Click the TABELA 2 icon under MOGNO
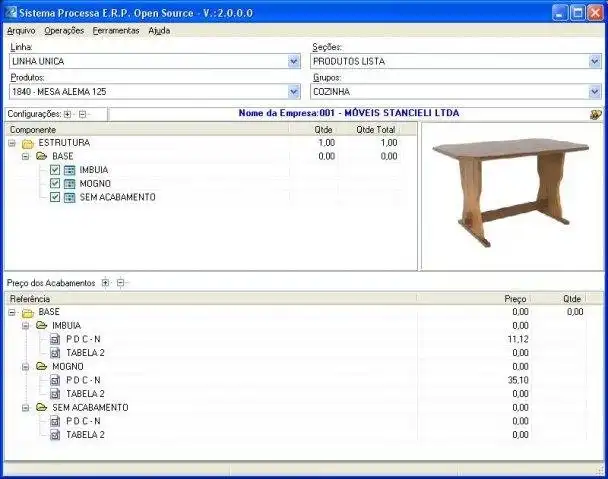Screen dimensions: 608x479 pos(55,394)
